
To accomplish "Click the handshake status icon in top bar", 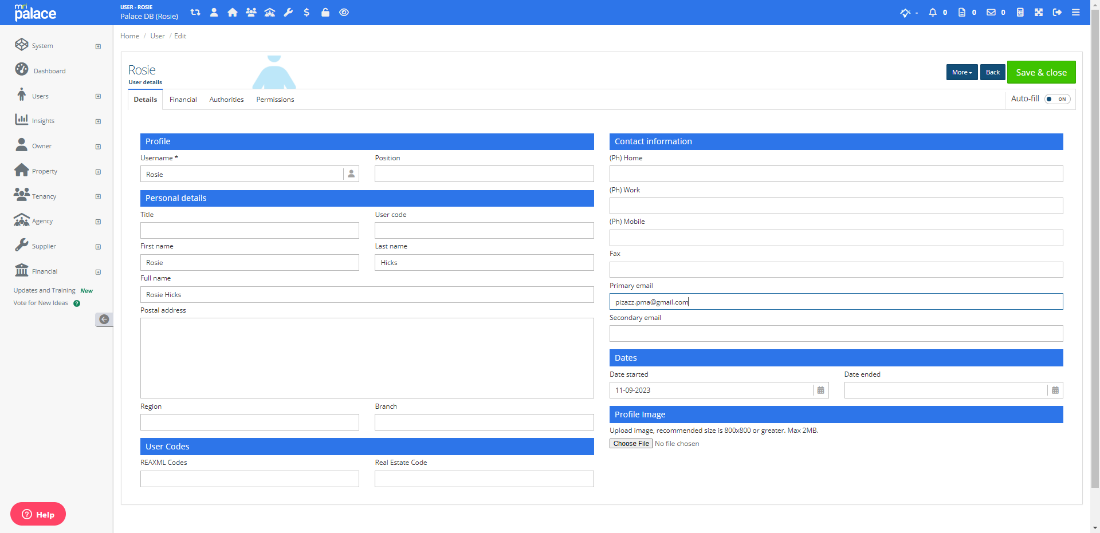I will tap(906, 13).
